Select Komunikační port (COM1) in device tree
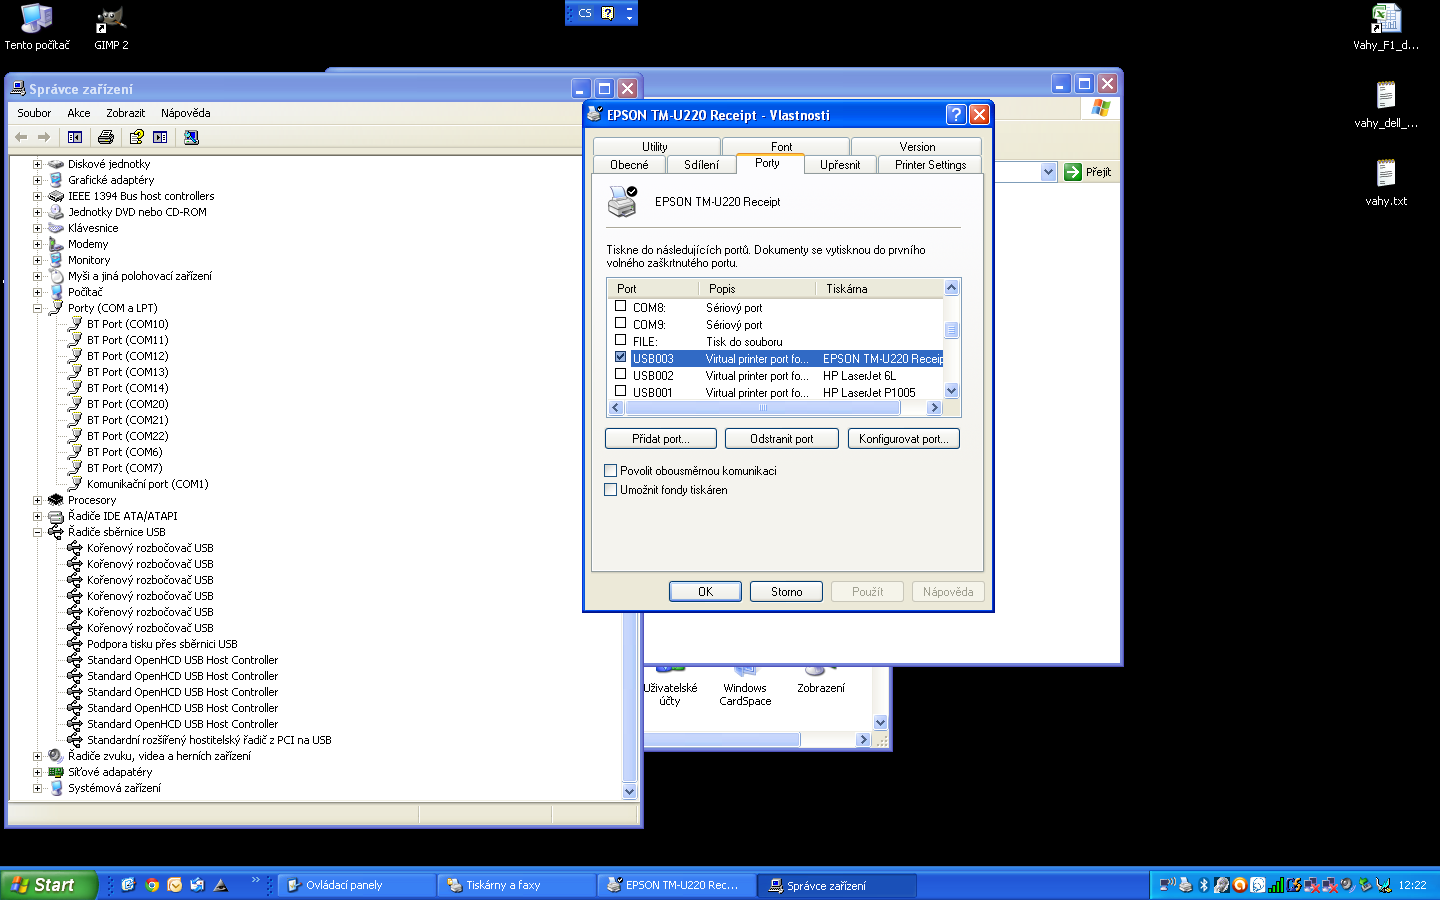The width and height of the screenshot is (1440, 900). pos(147,484)
